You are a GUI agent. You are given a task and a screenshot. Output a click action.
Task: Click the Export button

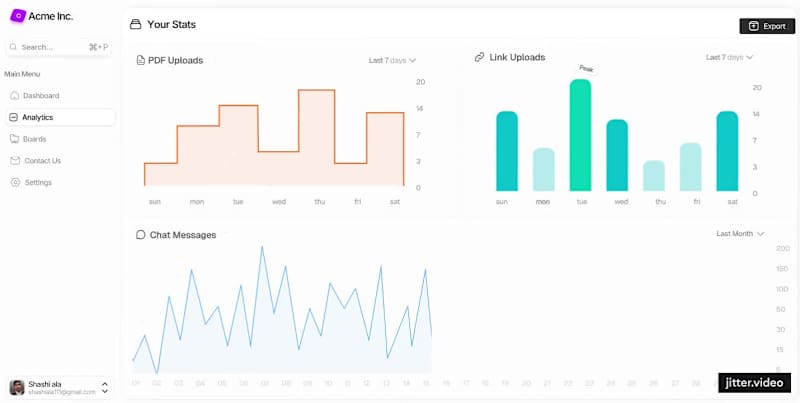click(x=767, y=26)
